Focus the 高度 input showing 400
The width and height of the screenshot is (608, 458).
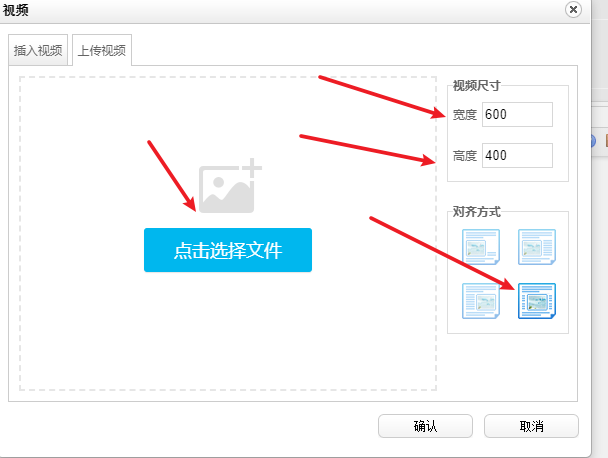coord(516,155)
